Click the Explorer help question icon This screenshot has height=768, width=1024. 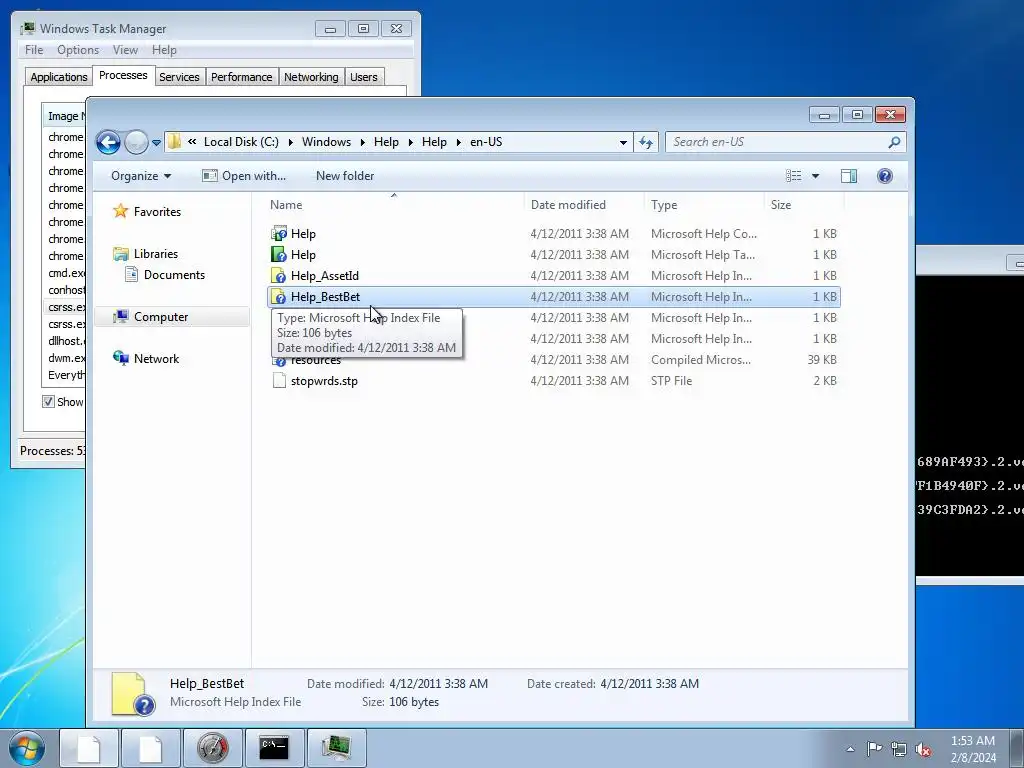(885, 176)
